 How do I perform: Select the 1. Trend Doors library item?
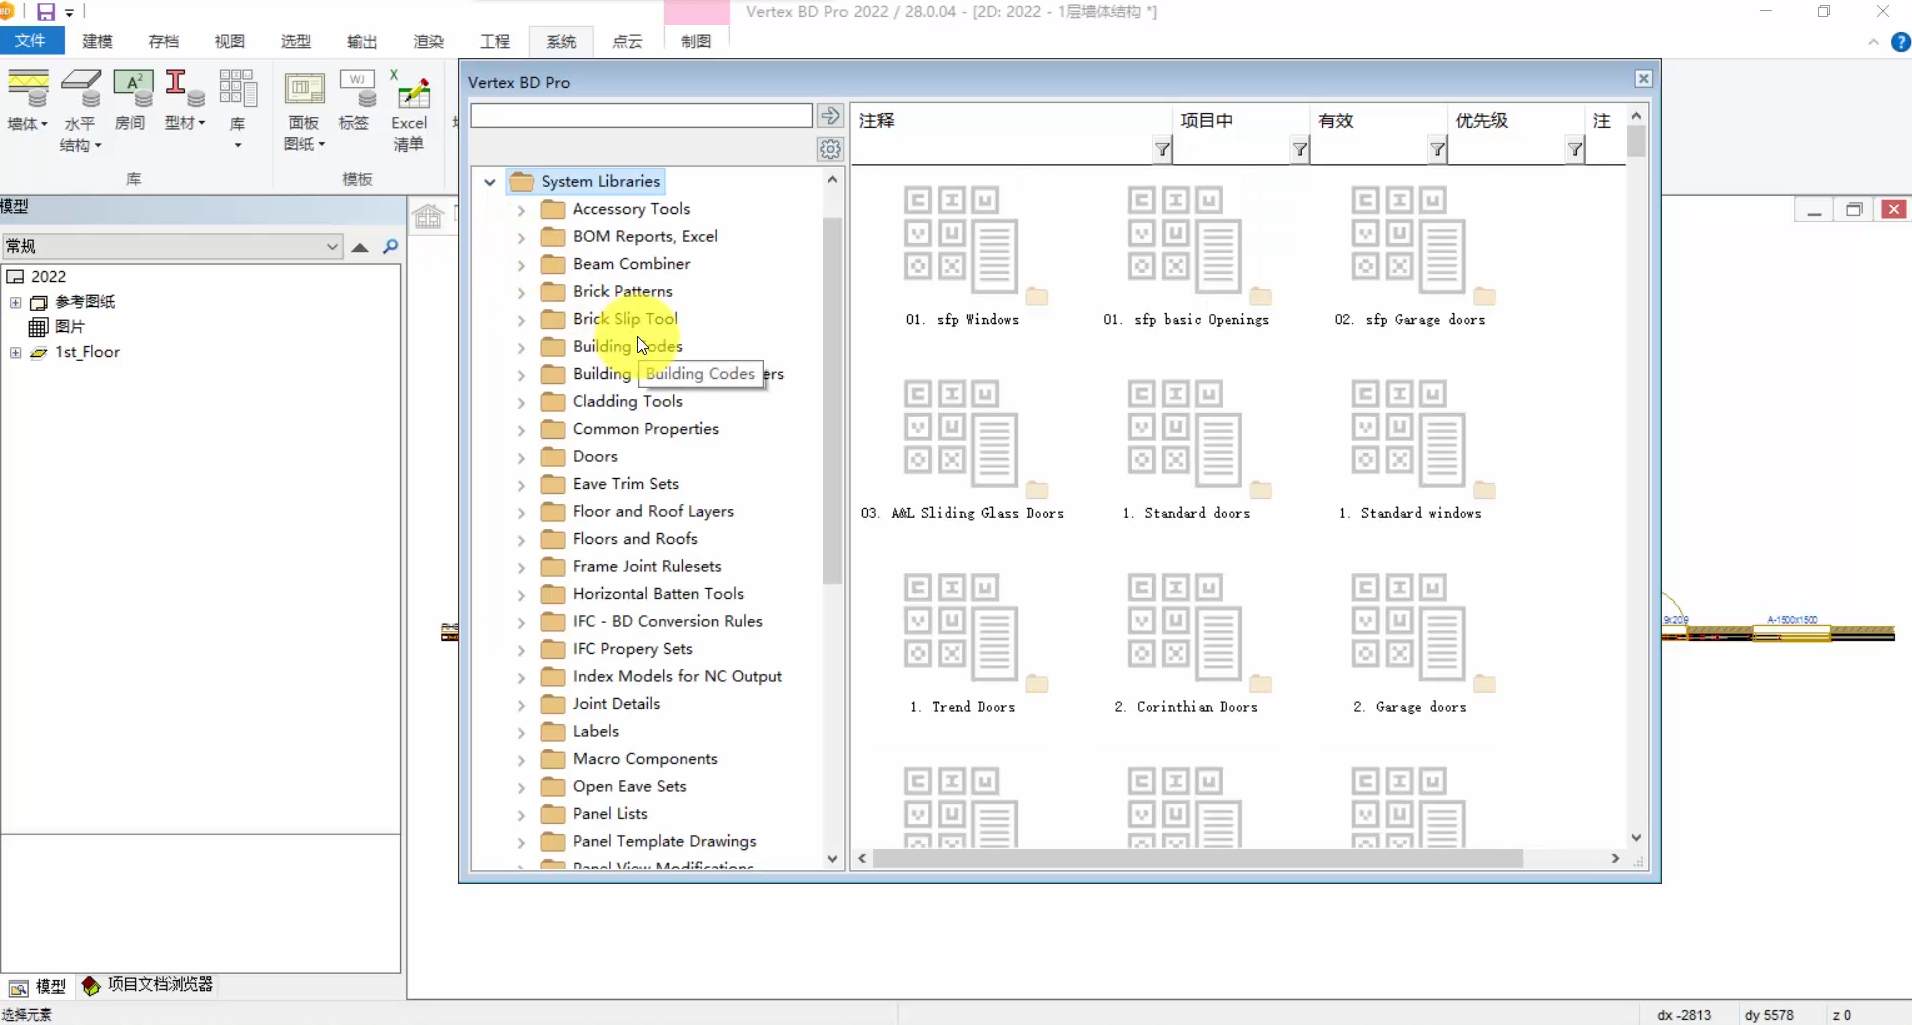pos(961,644)
